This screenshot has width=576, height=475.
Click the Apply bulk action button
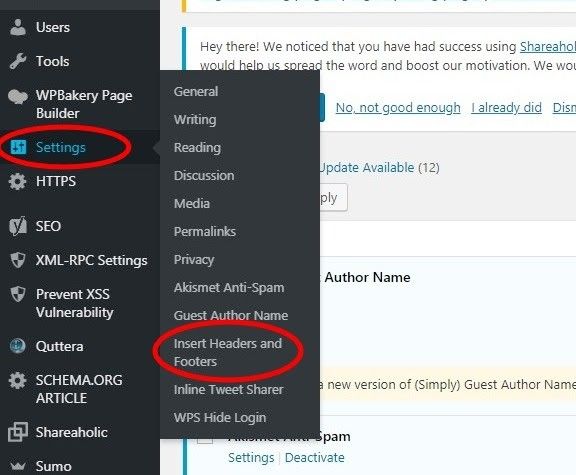click(x=333, y=198)
